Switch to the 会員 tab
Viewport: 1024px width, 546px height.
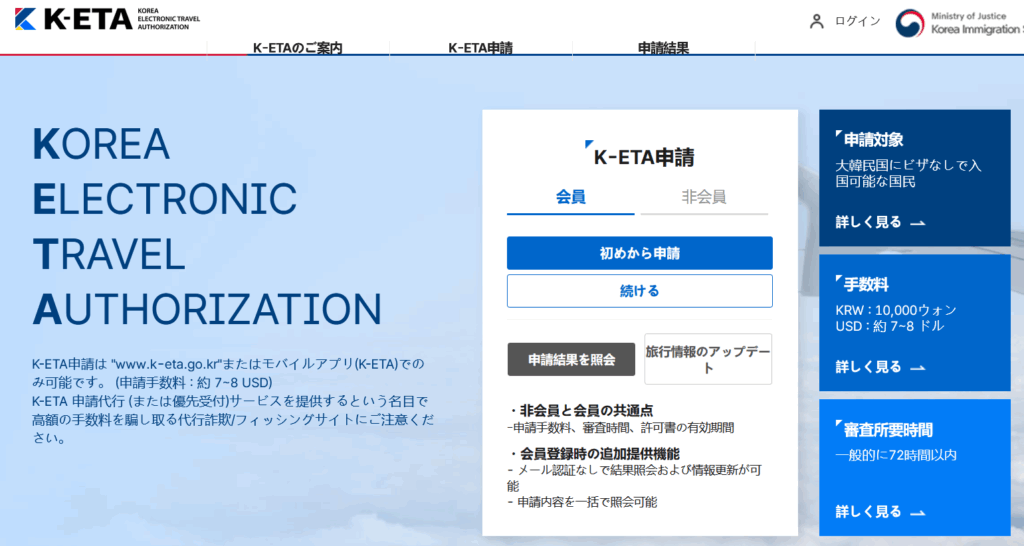[x=571, y=197]
